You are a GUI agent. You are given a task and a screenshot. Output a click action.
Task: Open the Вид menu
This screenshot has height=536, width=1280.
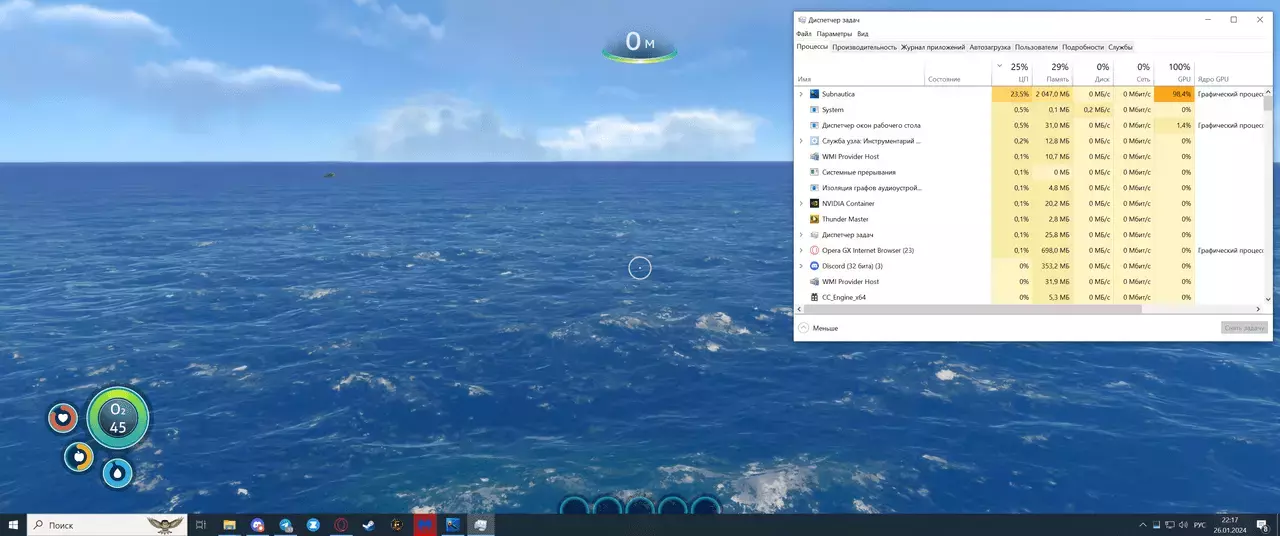pos(863,34)
